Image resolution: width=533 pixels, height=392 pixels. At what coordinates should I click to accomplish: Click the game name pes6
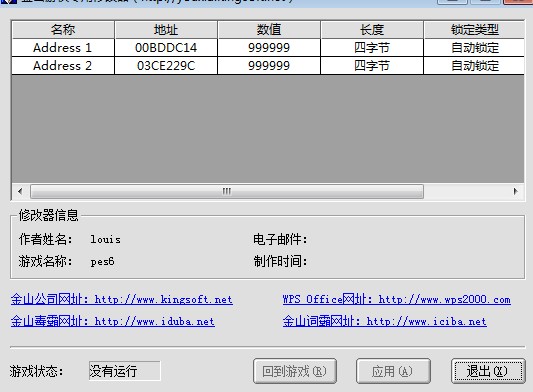[102, 261]
